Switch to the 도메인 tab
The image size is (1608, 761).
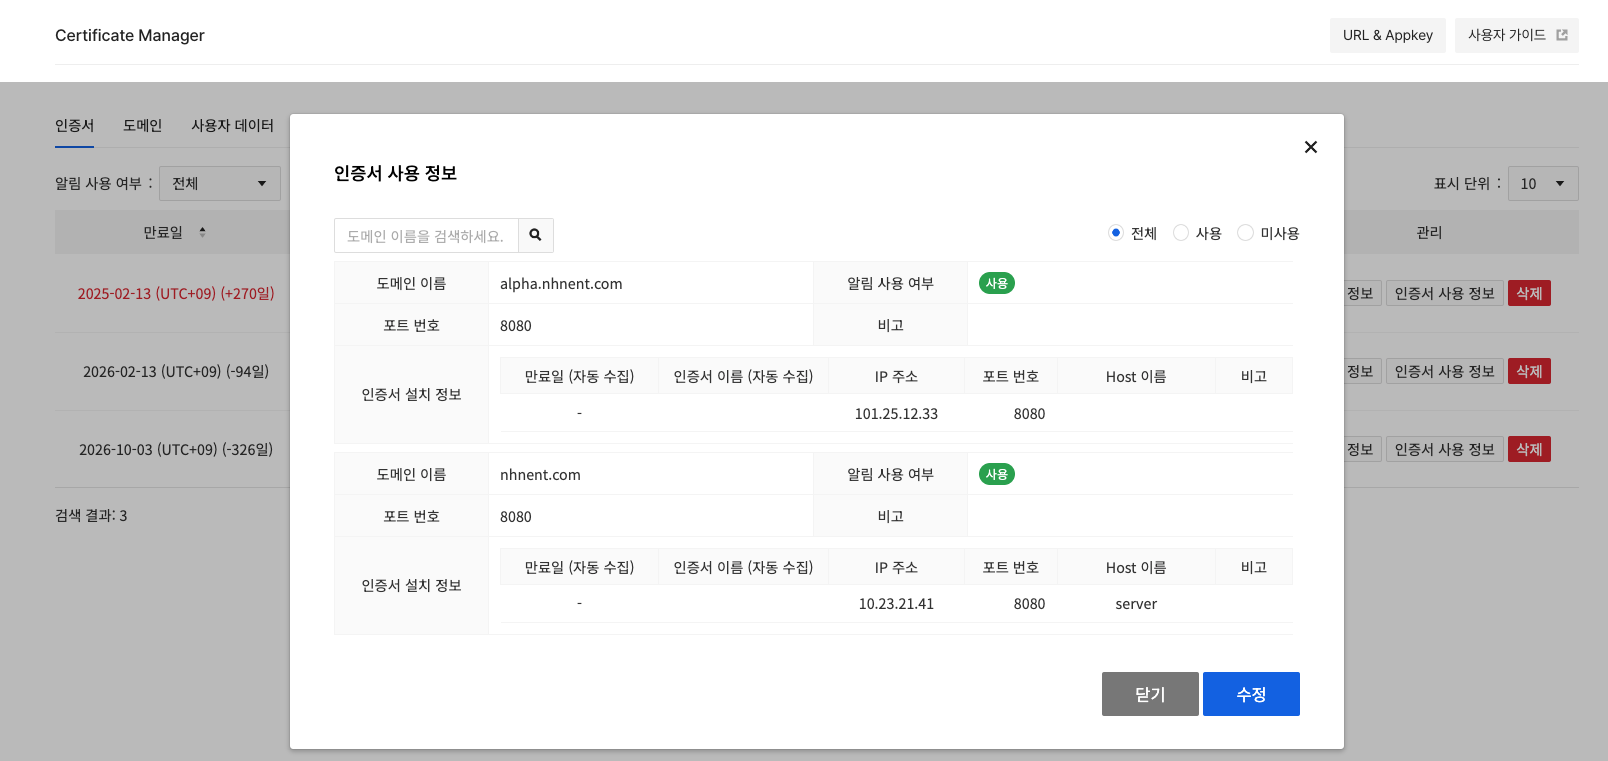[x=142, y=126]
